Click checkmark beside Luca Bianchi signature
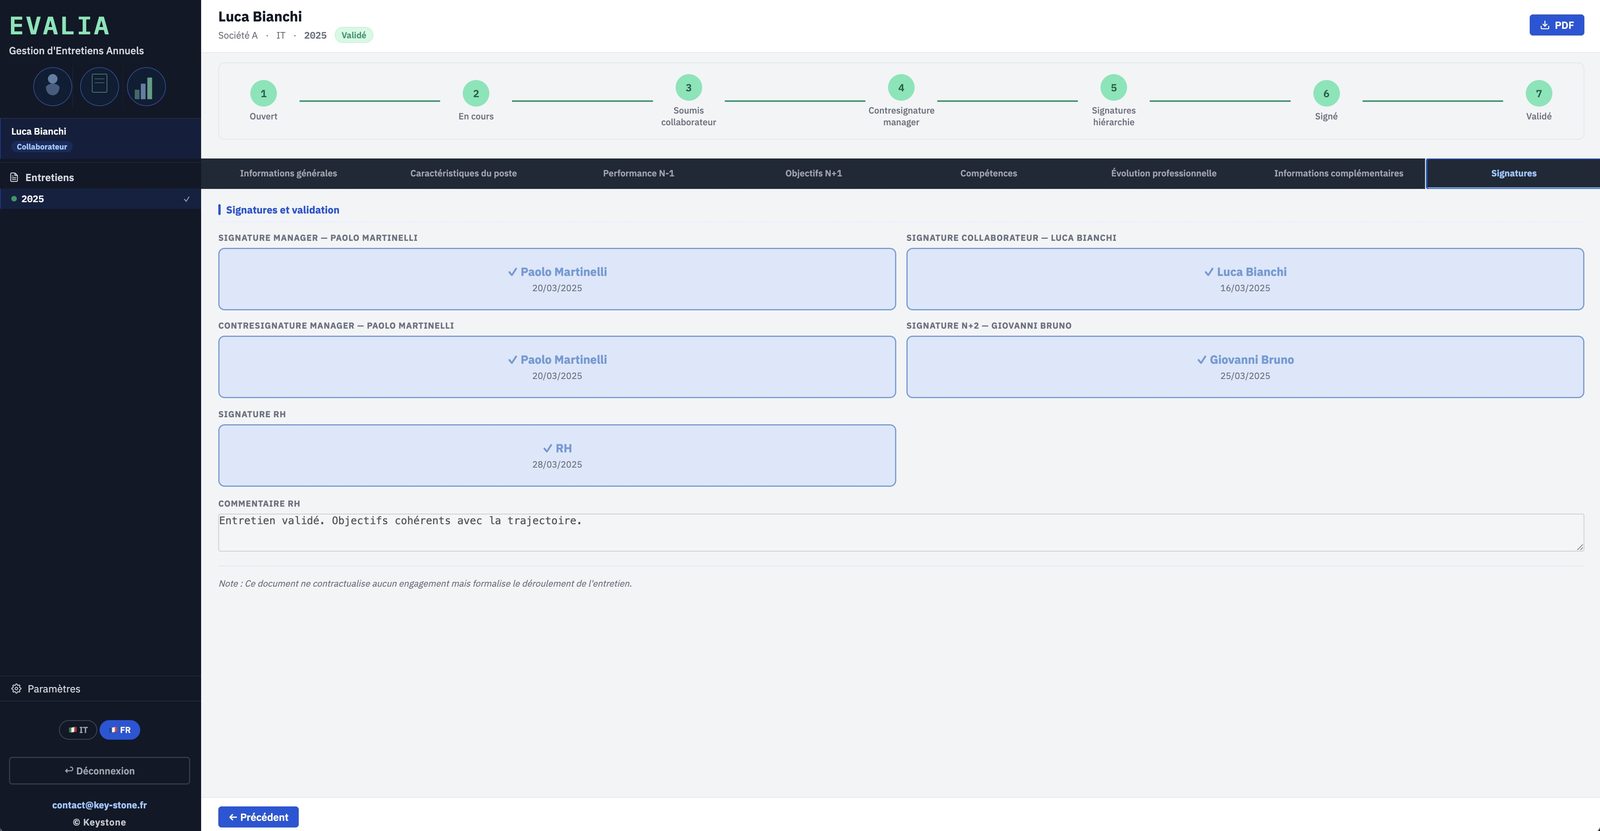Image resolution: width=1600 pixels, height=831 pixels. pyautogui.click(x=1209, y=272)
